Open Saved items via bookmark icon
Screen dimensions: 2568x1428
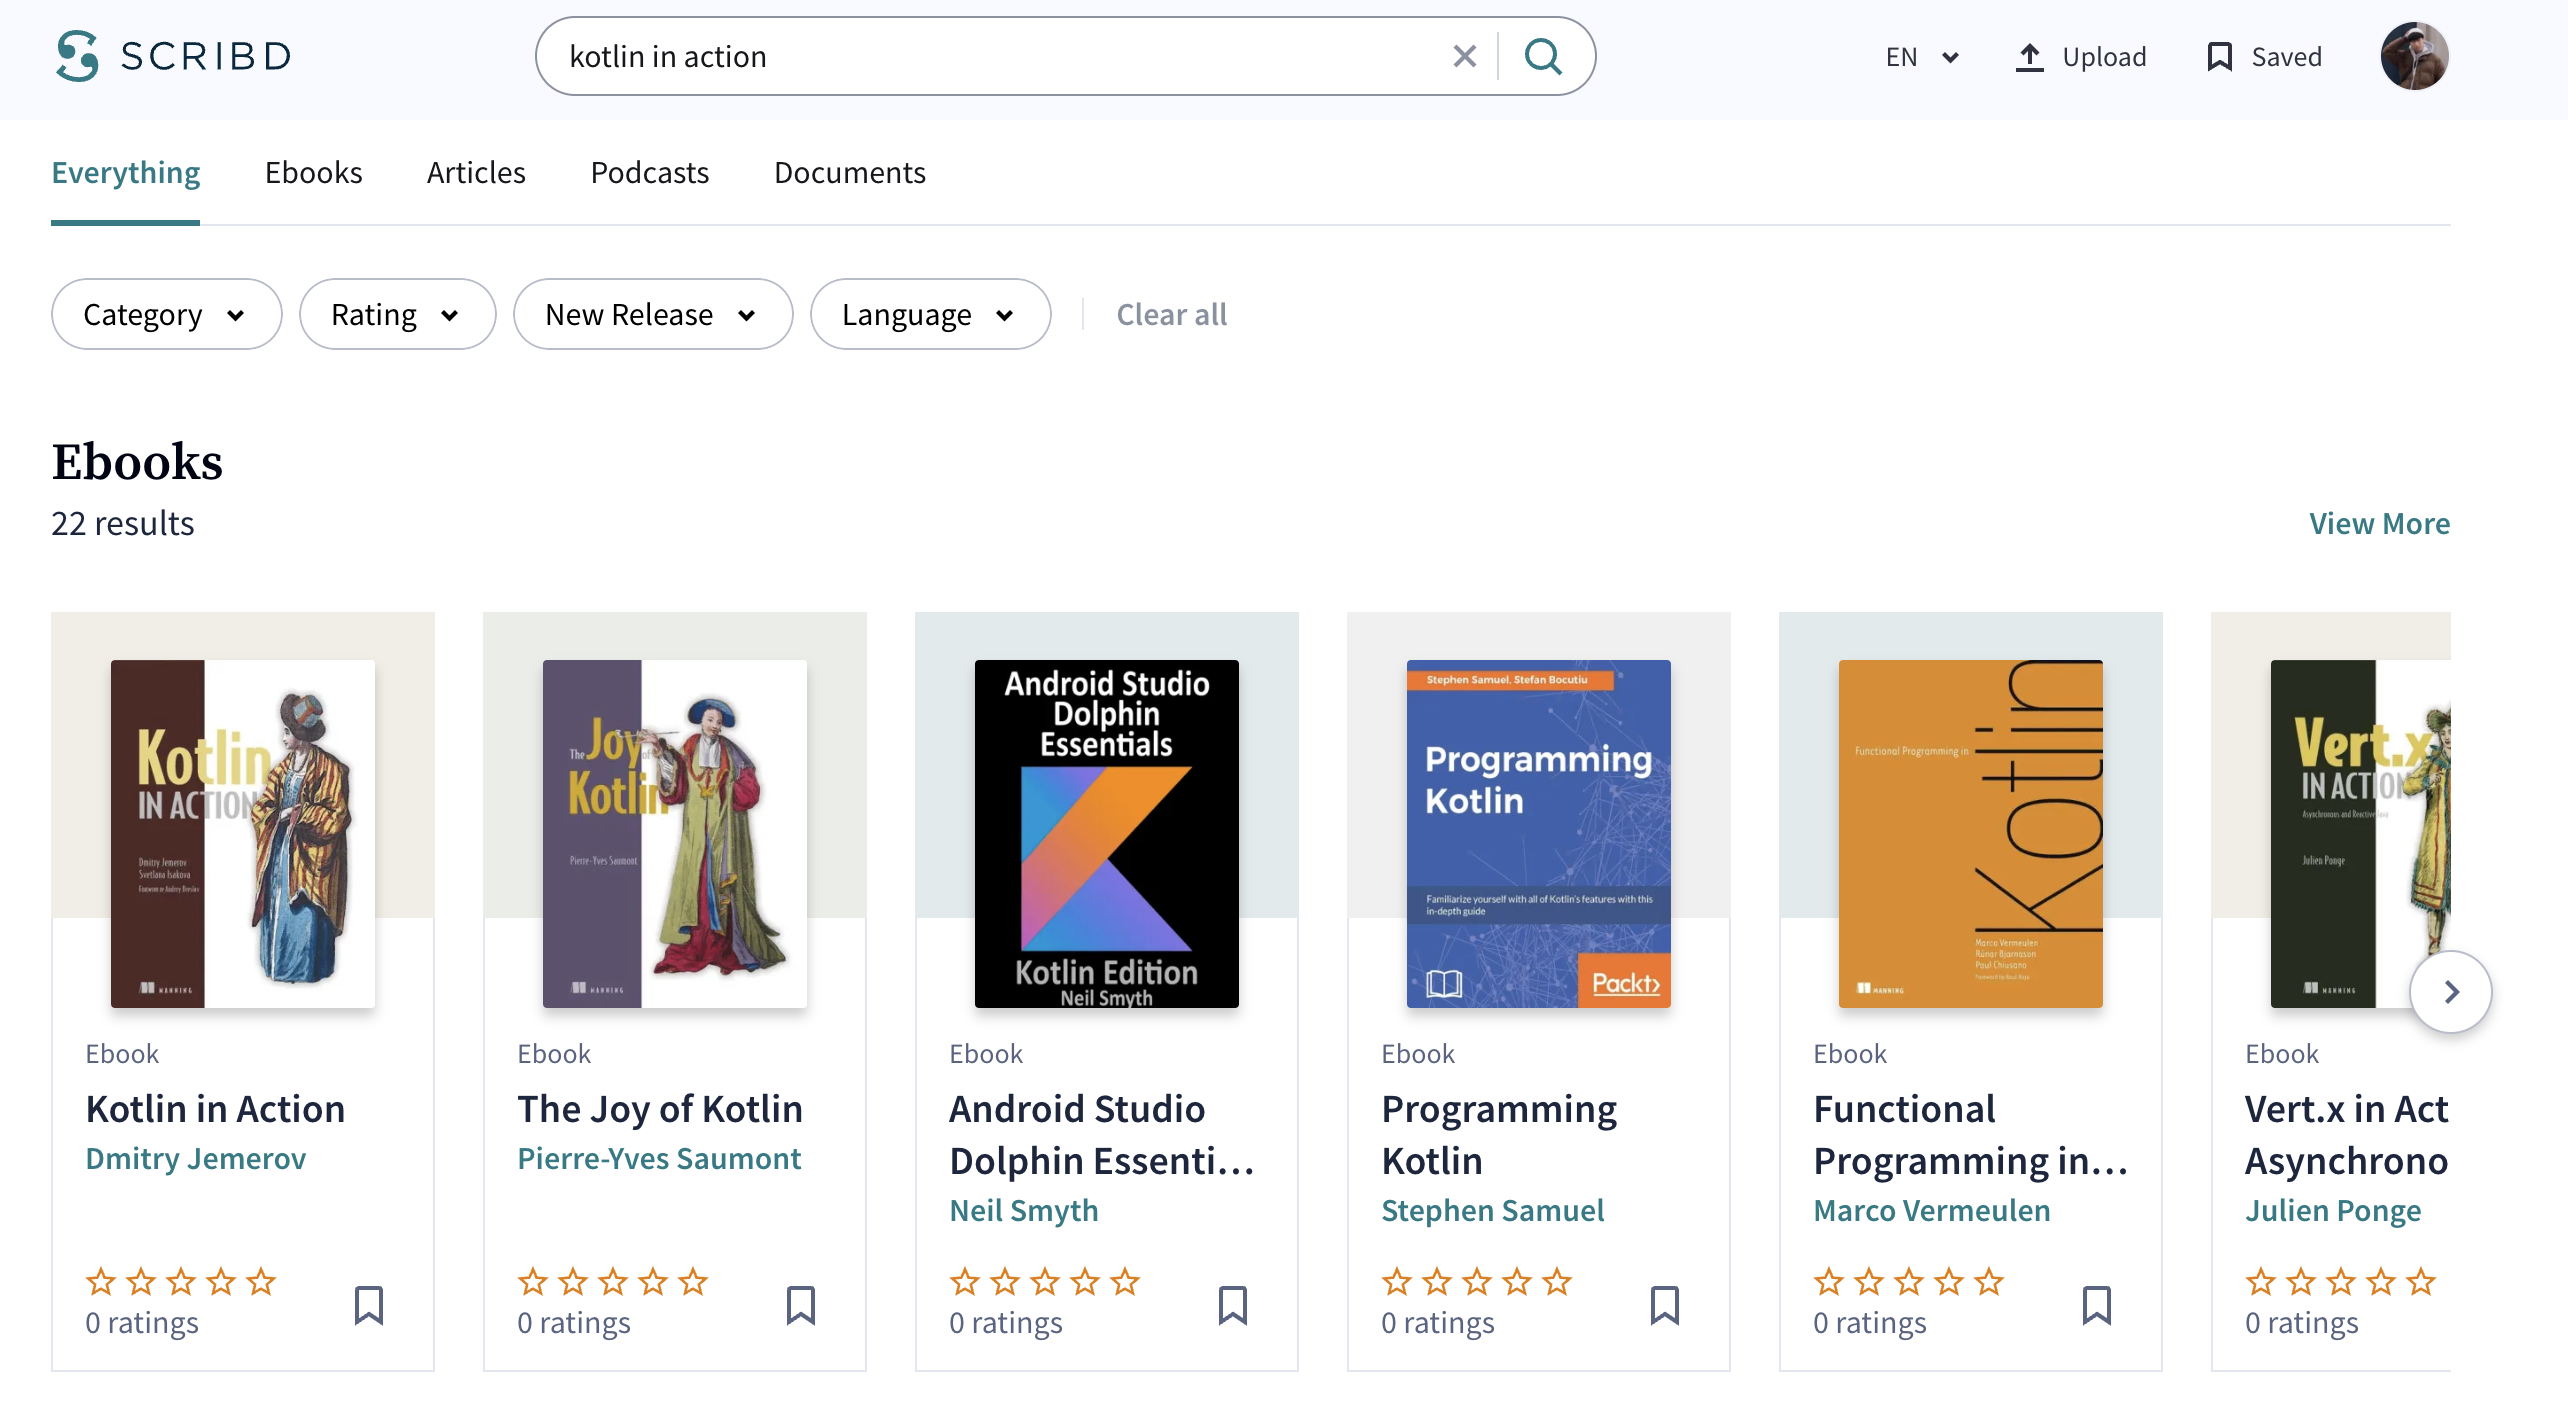2219,57
